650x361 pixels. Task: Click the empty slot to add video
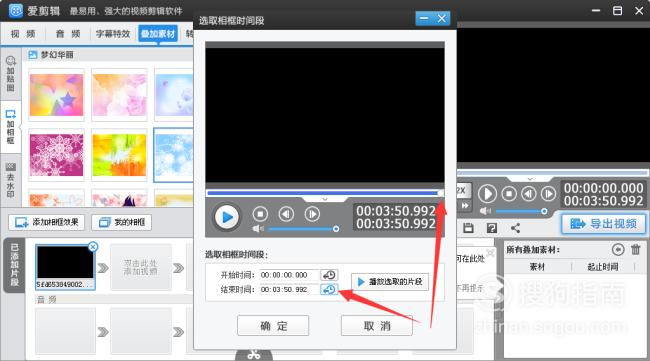click(141, 267)
